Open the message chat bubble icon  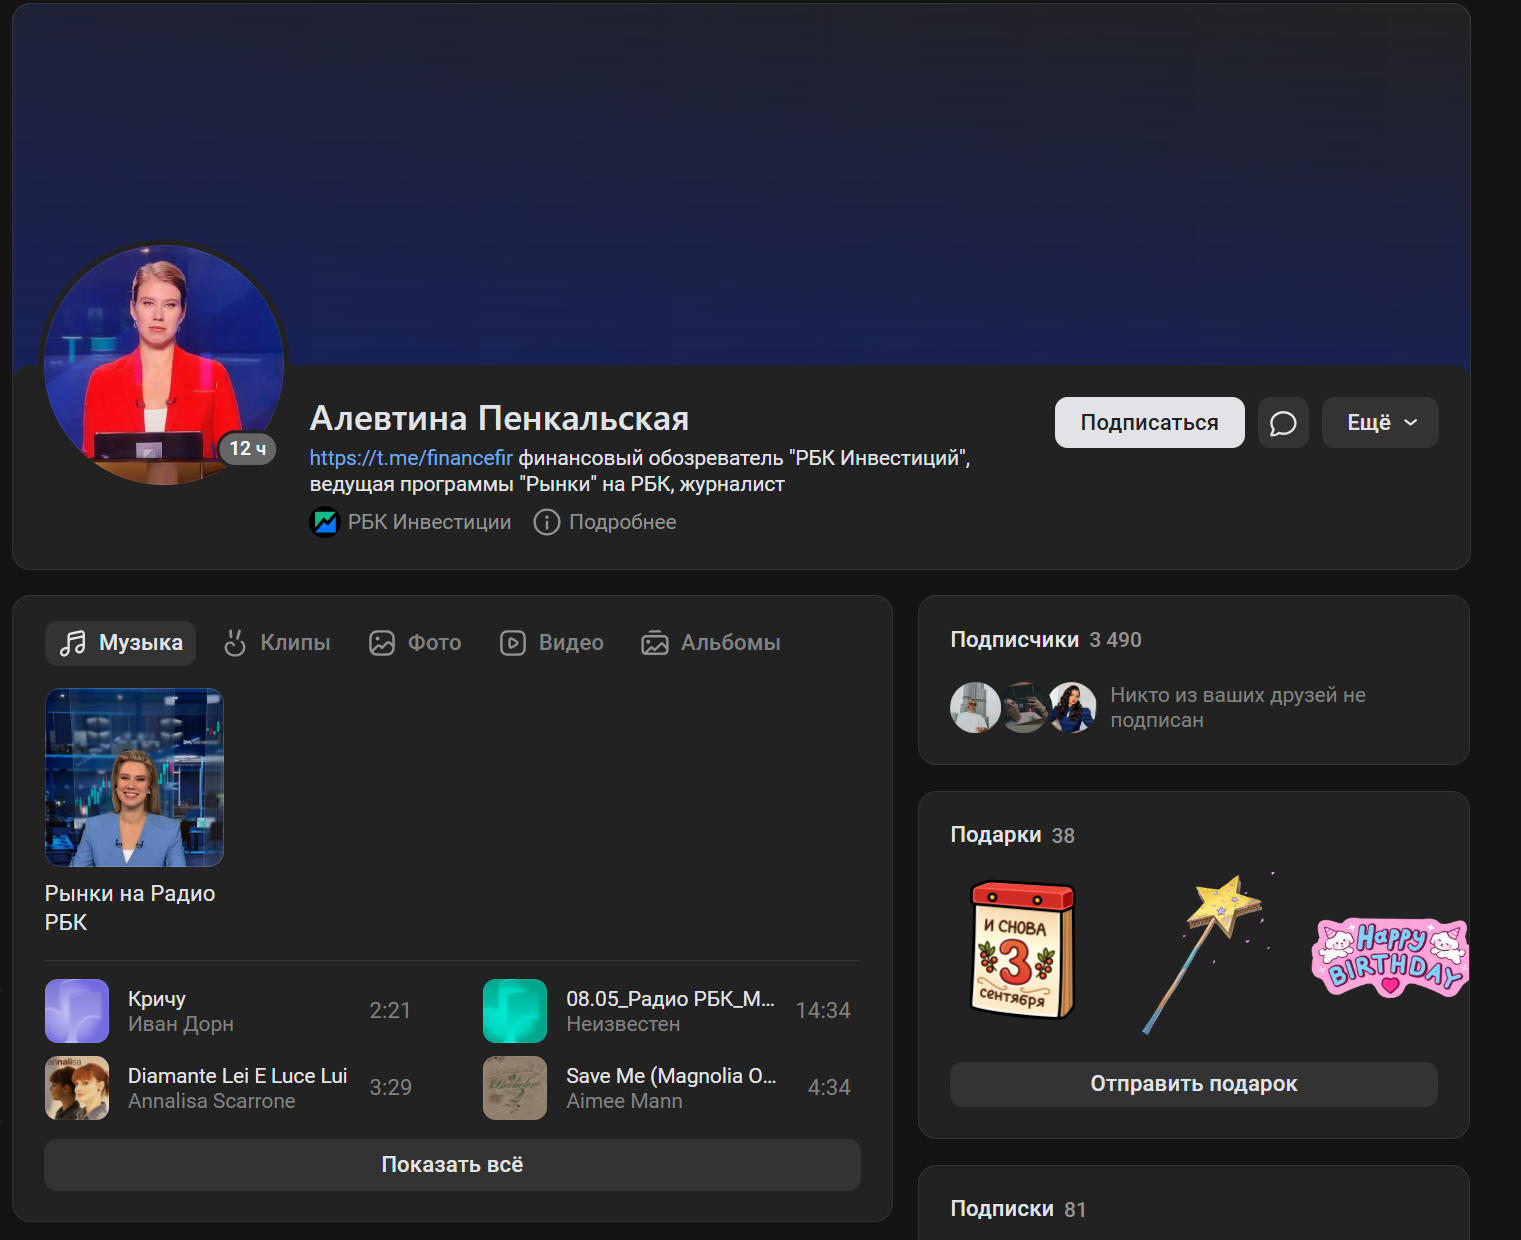coord(1283,423)
